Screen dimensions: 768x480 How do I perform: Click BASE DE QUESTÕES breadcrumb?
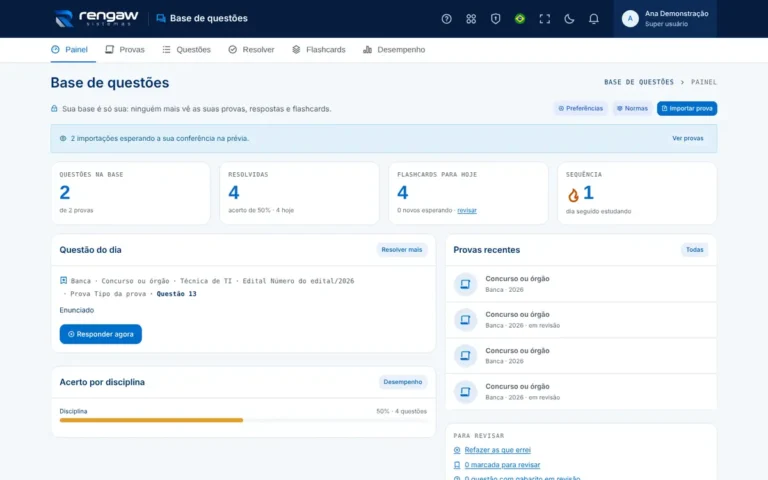(639, 82)
